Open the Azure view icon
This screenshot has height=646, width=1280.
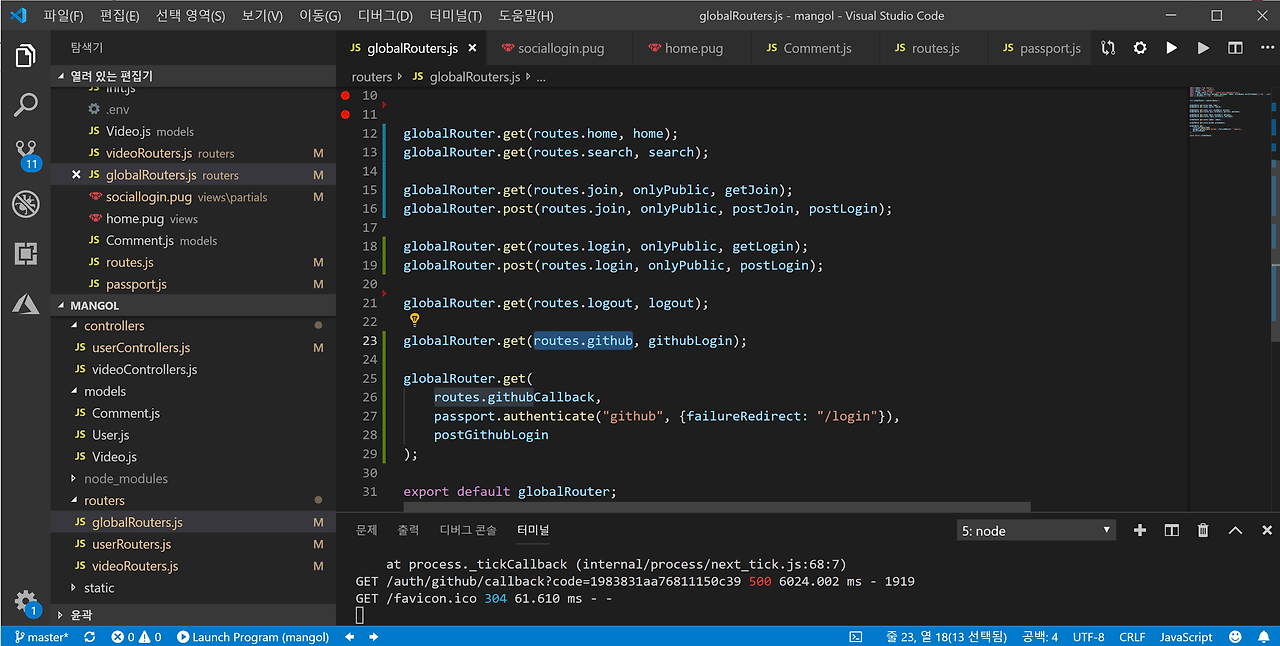pyautogui.click(x=25, y=303)
